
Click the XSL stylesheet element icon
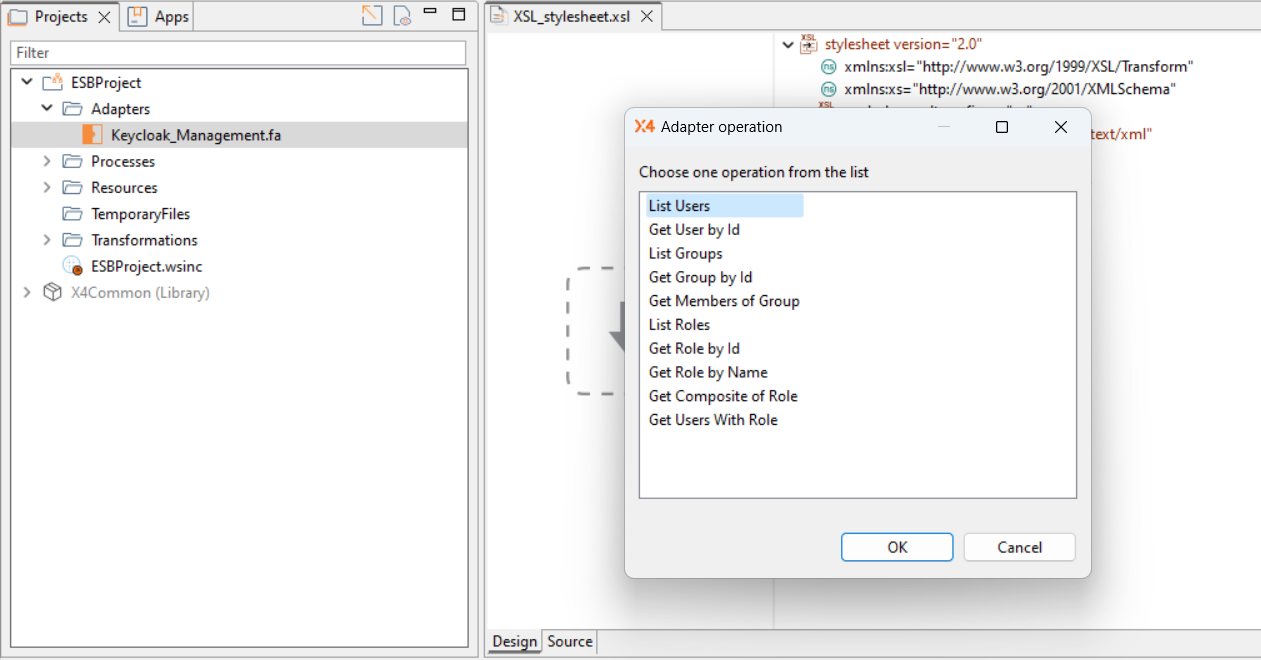pos(809,43)
